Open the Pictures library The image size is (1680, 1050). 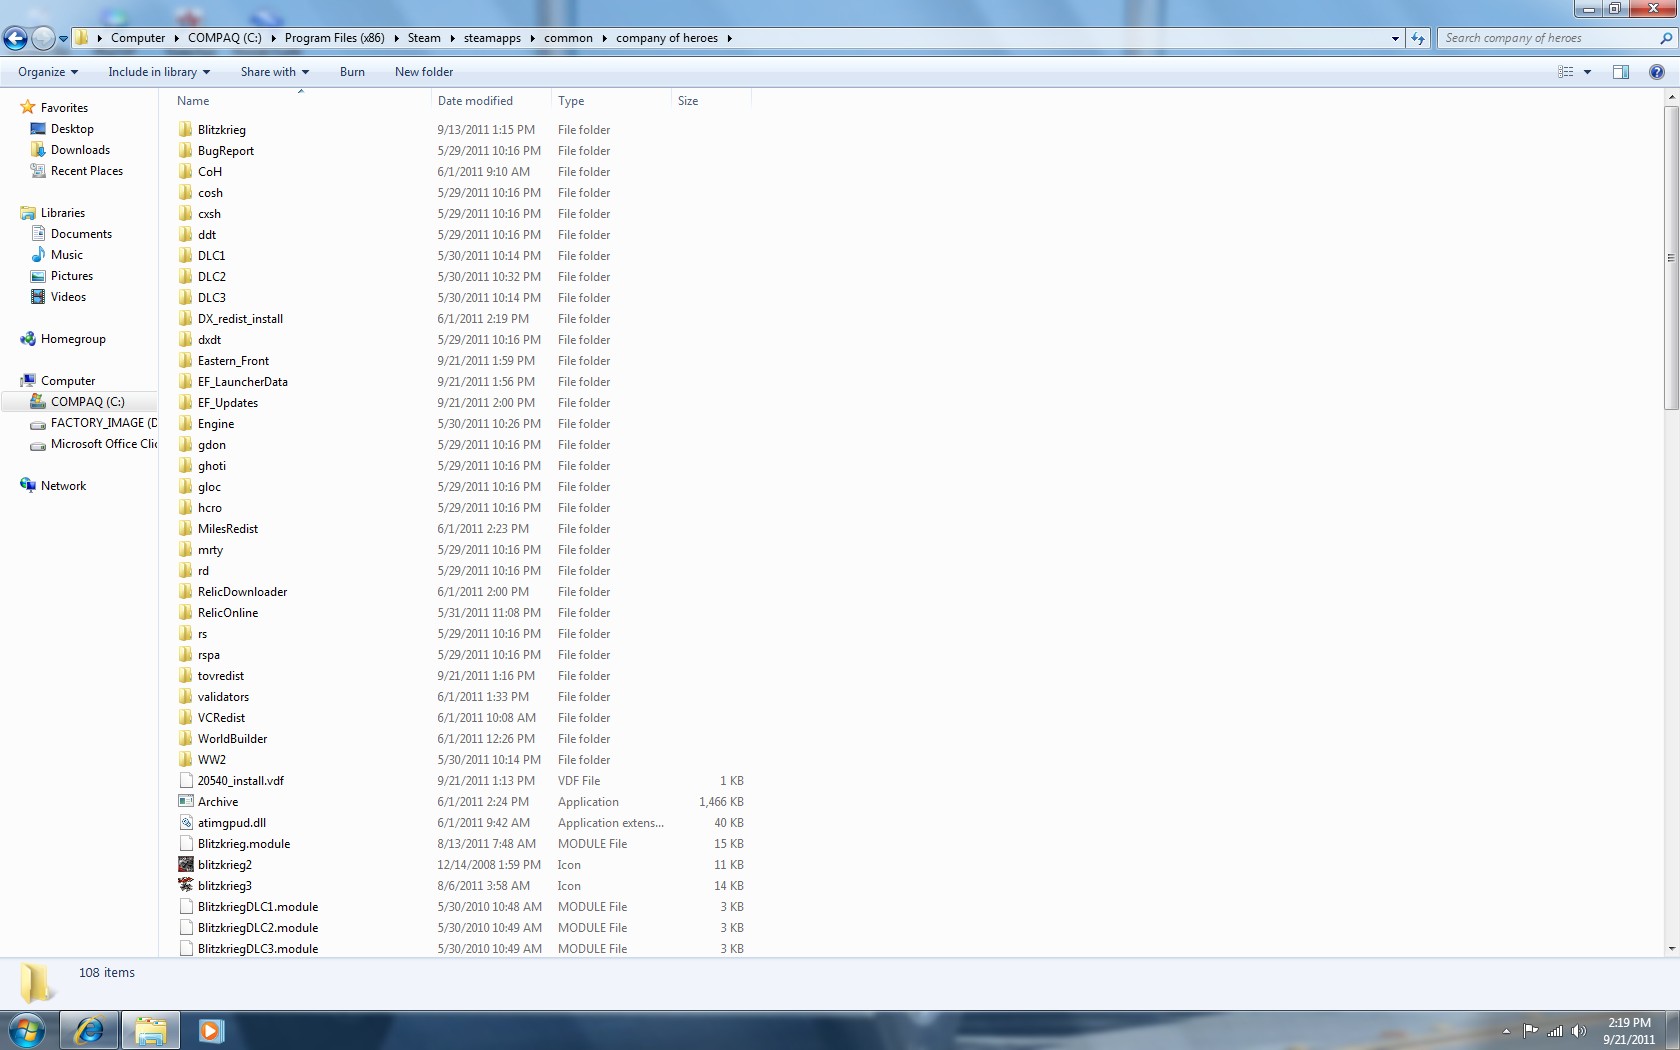point(72,276)
